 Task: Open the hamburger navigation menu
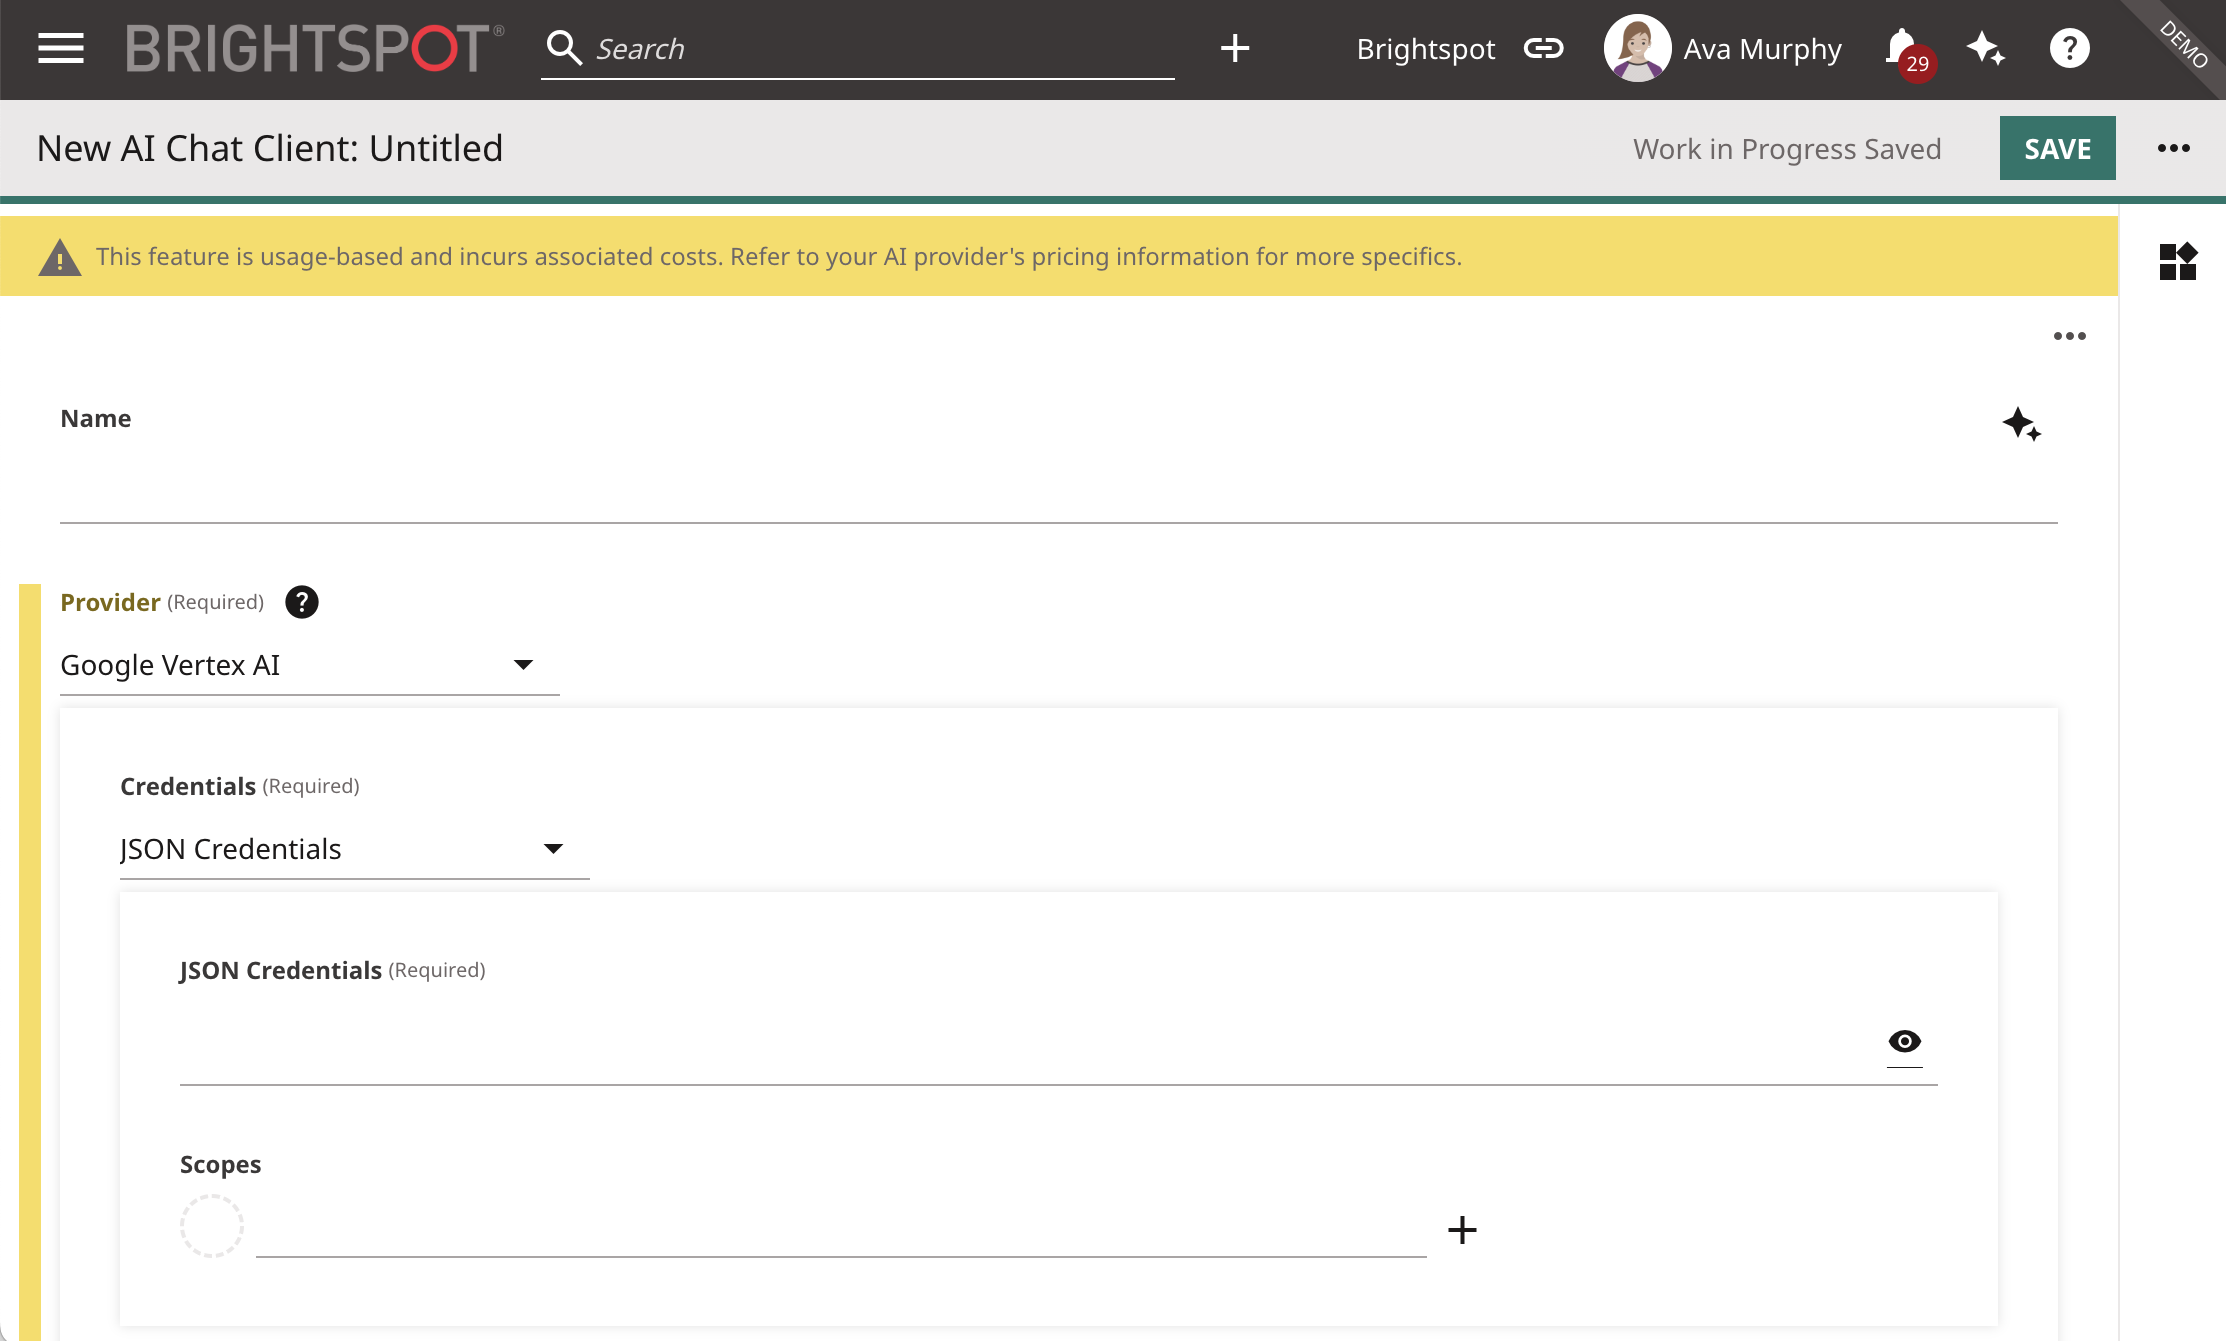click(61, 48)
